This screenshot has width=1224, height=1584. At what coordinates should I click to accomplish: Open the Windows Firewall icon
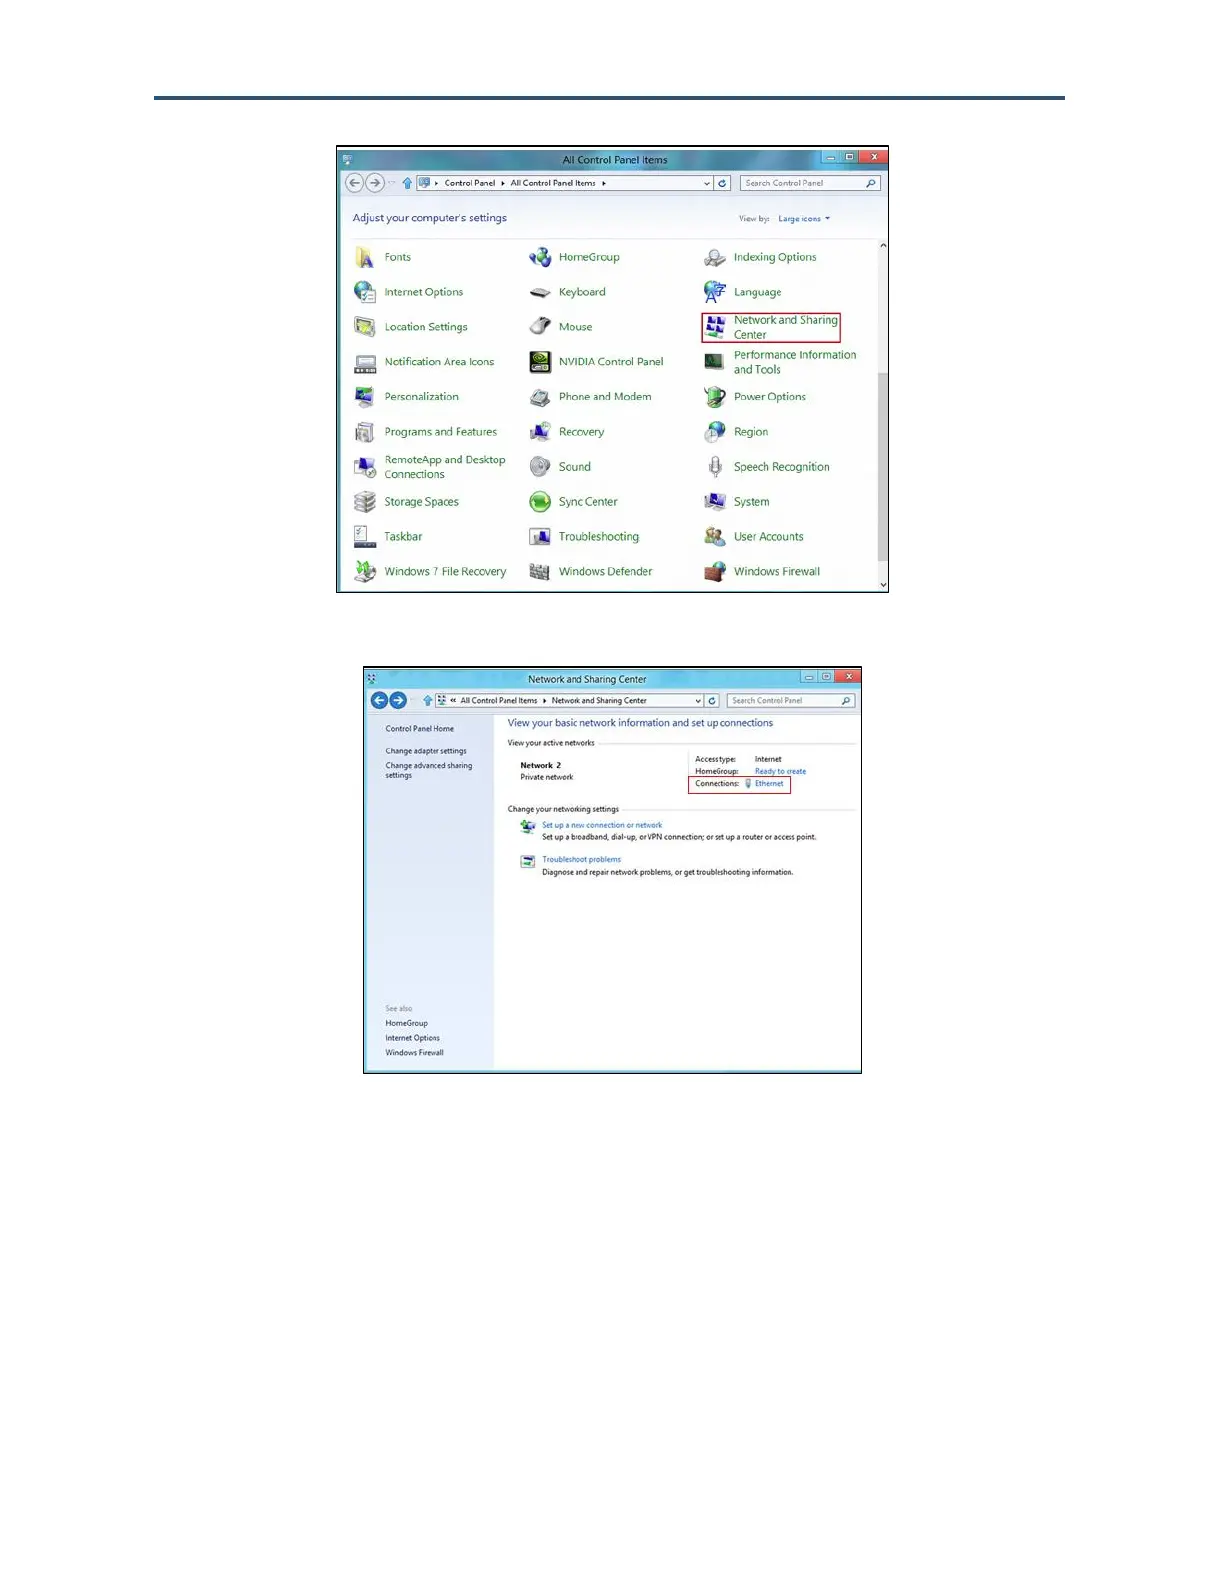point(715,572)
